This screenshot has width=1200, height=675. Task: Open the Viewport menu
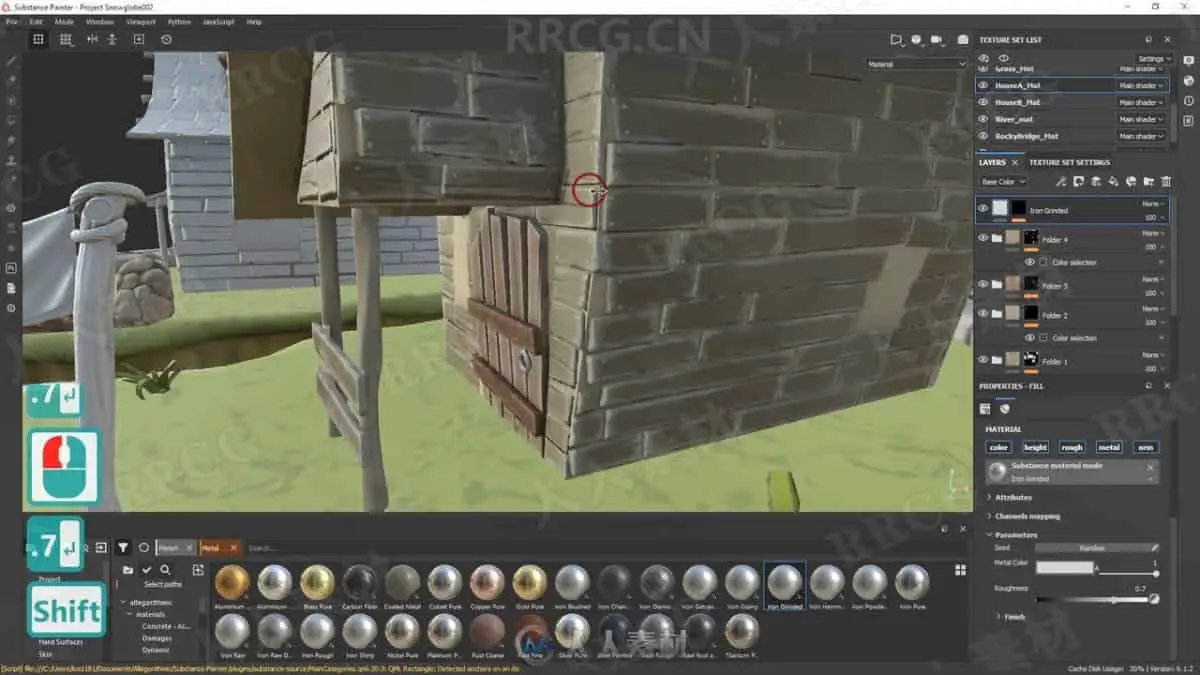[x=141, y=21]
